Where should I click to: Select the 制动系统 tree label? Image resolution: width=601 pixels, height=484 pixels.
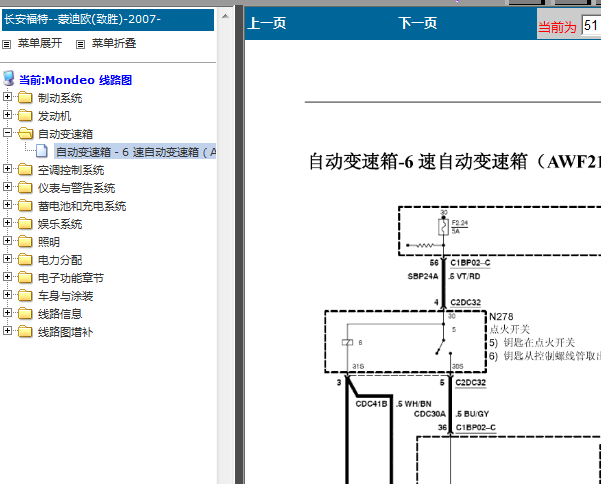[60, 98]
